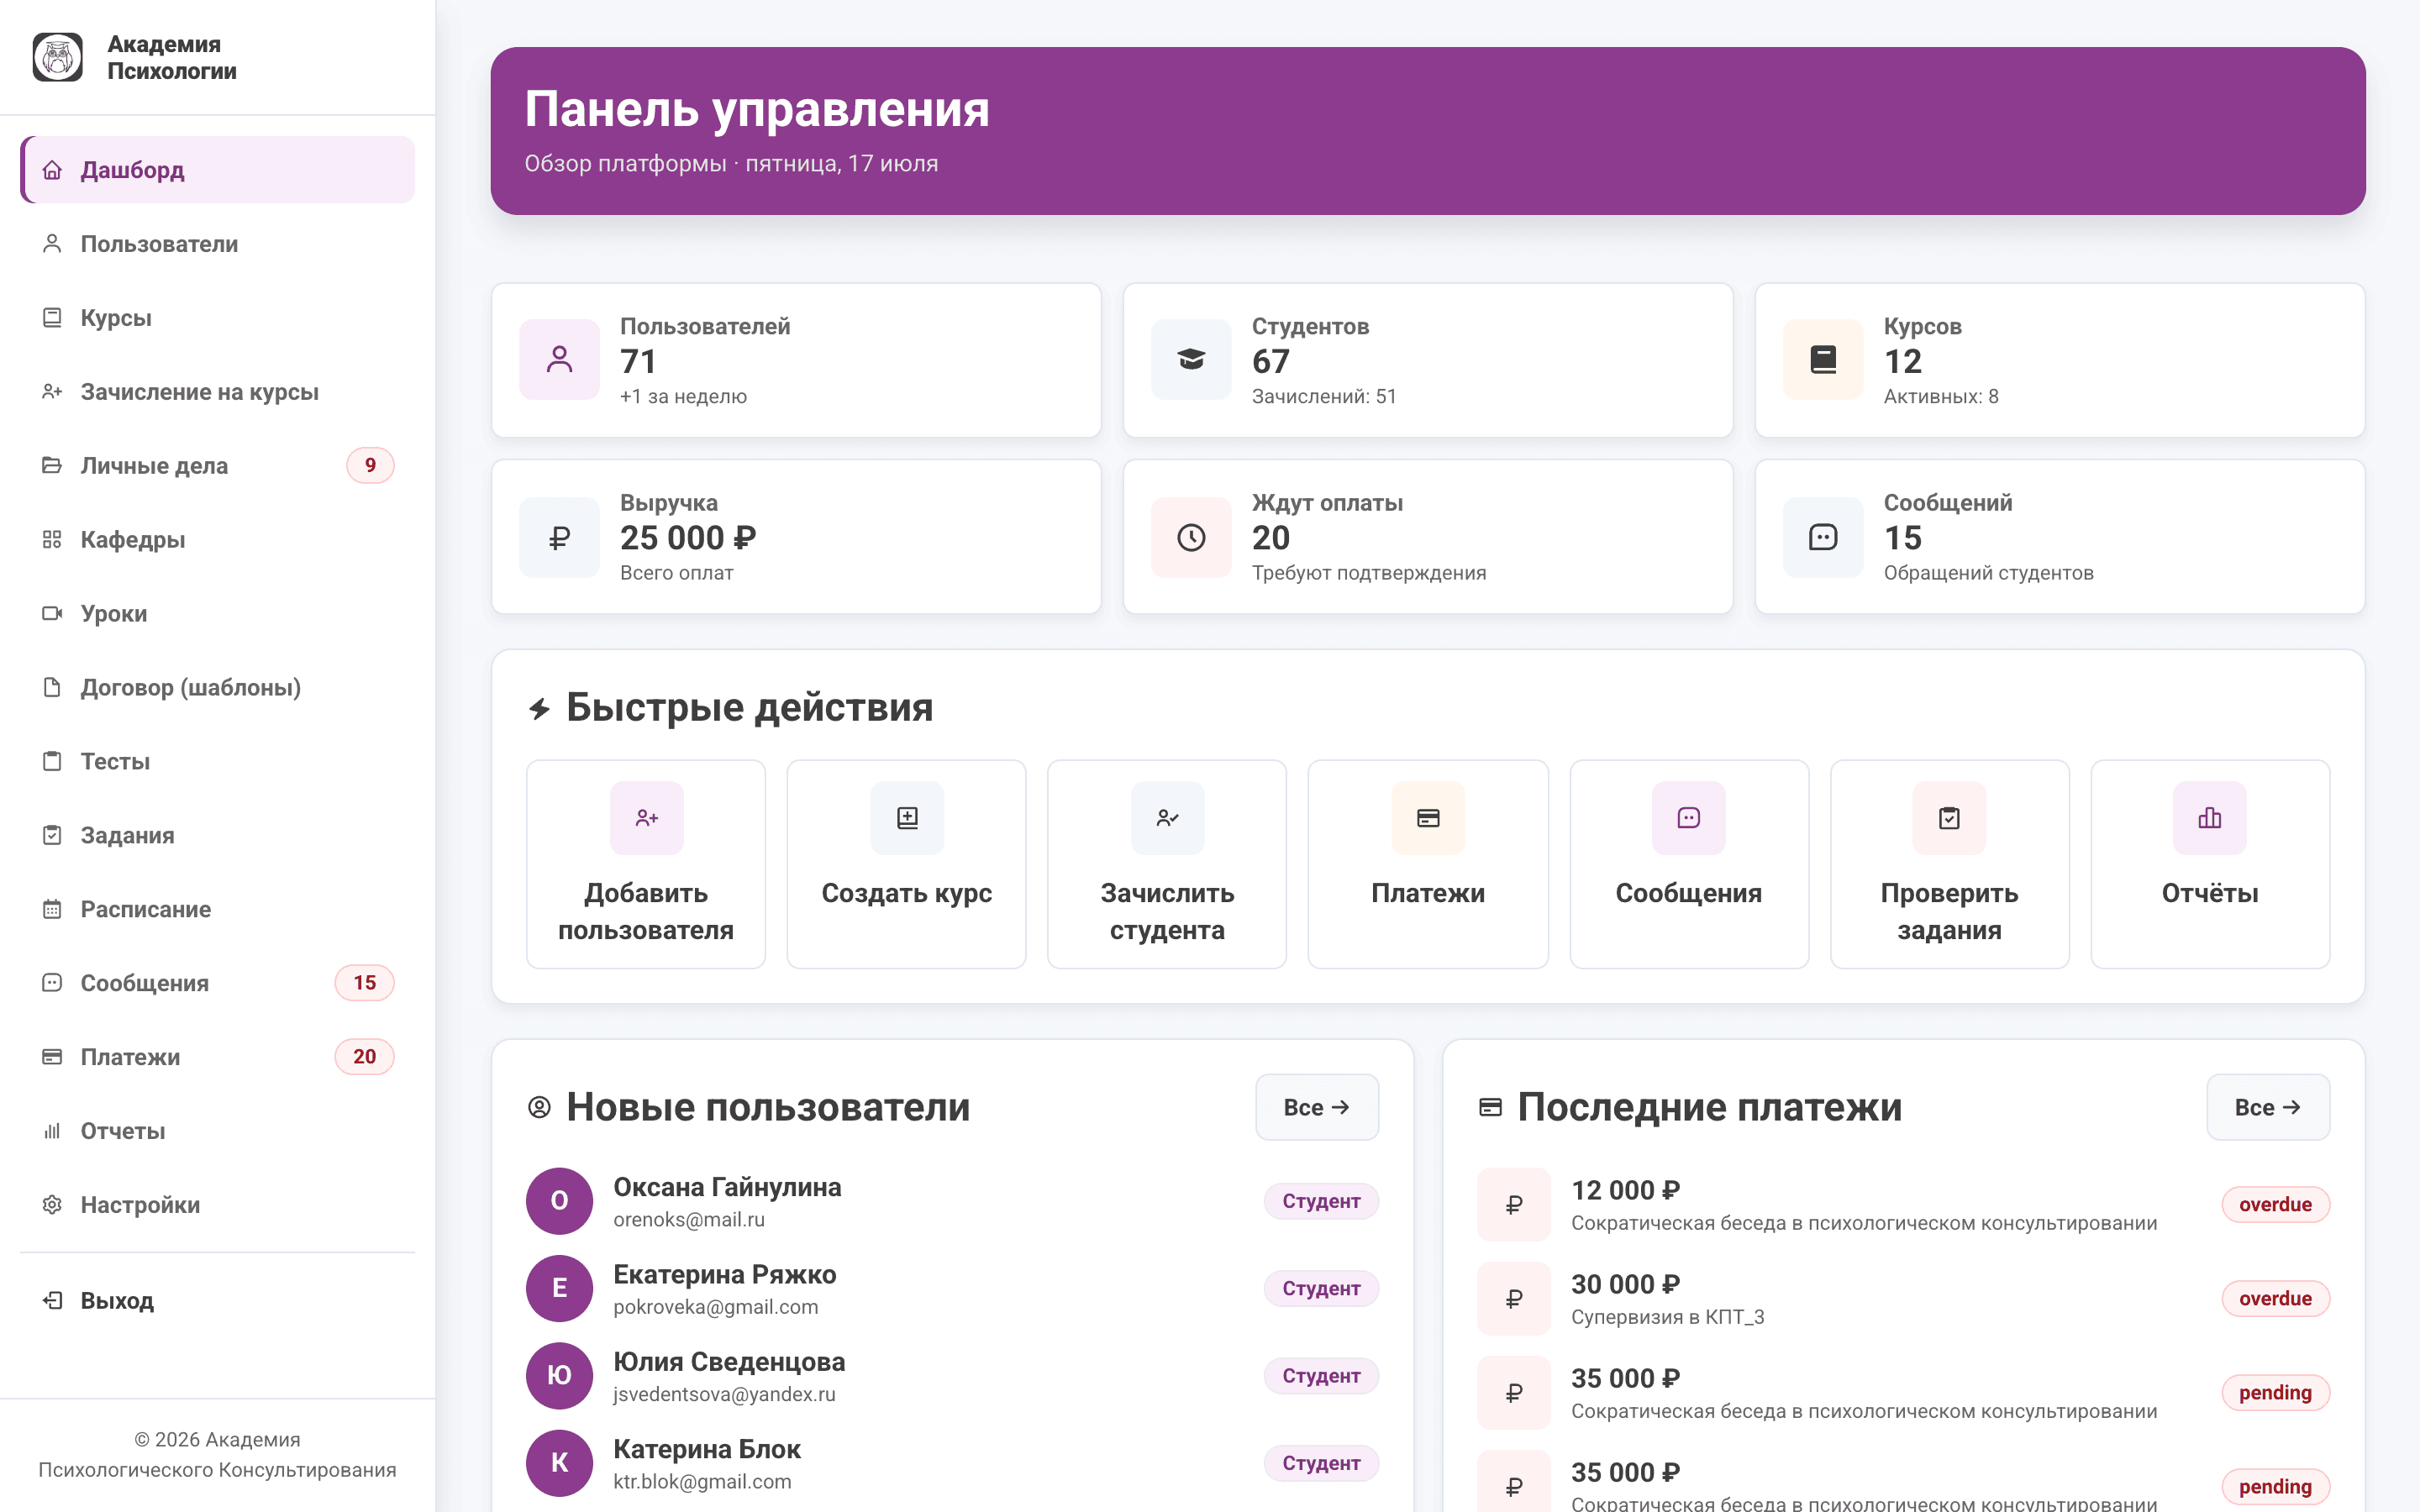Click the overdue status on 12 000 ₽ payment
Image resolution: width=2420 pixels, height=1512 pixels.
tap(2275, 1205)
